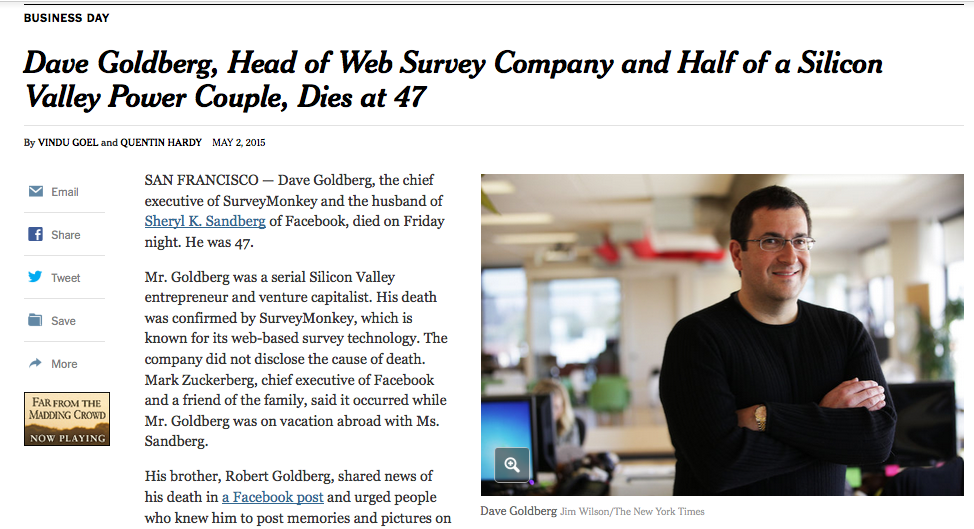Click the Facebook Share icon
Viewport: 974px width, 529px height.
[35, 234]
